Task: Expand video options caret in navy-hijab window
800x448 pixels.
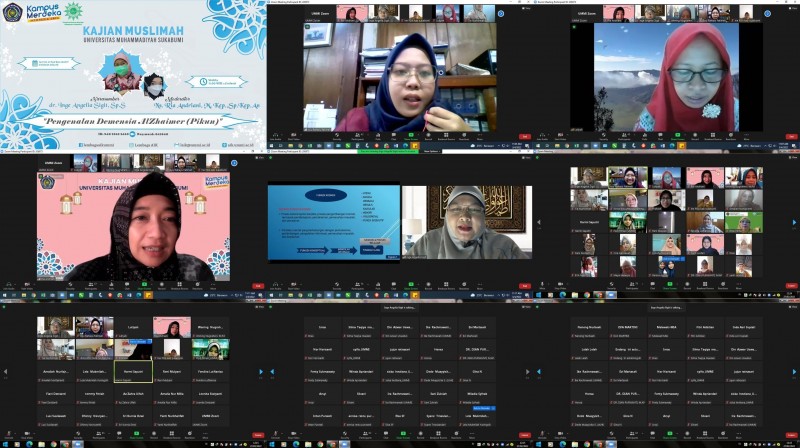Action: tap(301, 135)
